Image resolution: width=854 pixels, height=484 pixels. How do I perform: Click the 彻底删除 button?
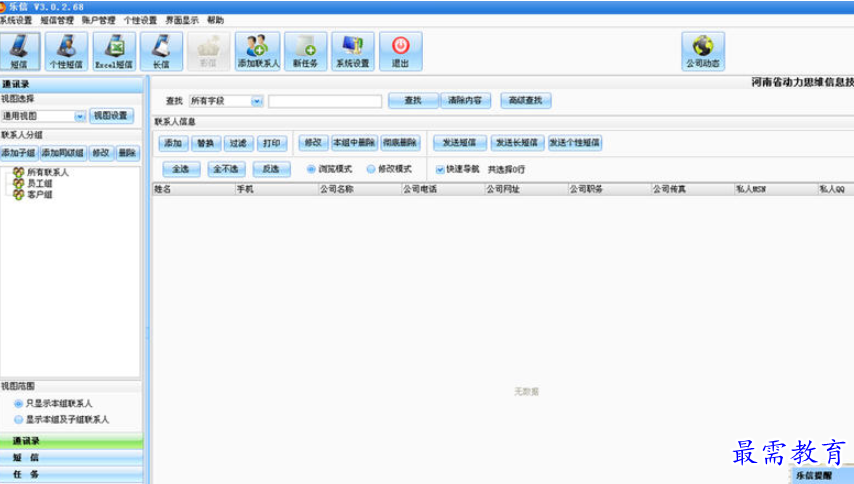400,143
